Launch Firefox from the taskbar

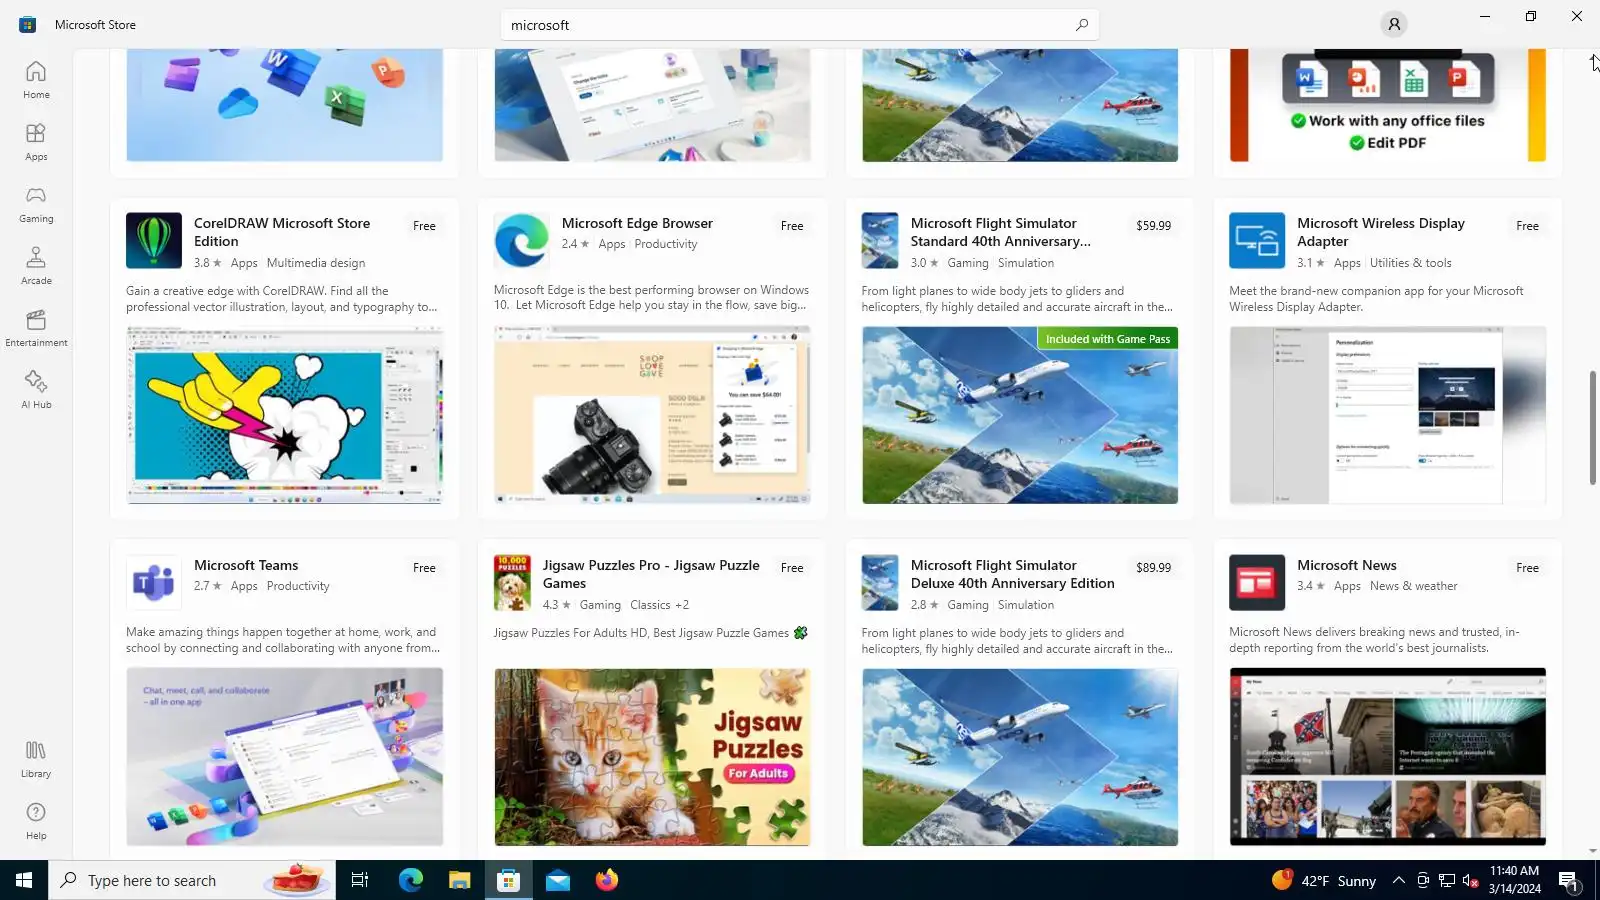tap(607, 880)
